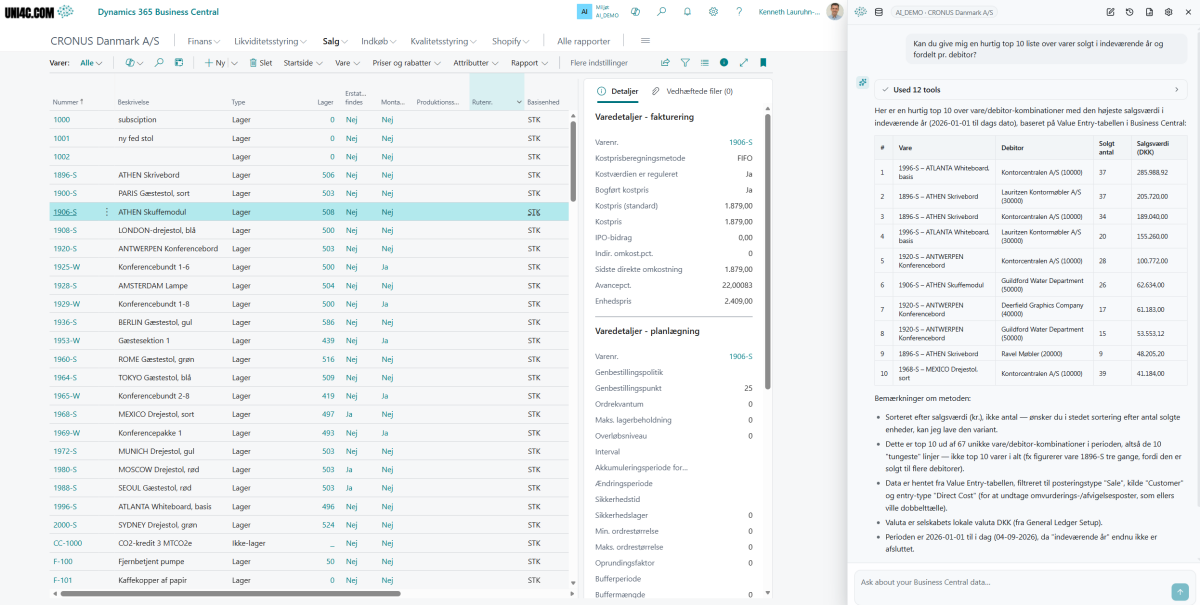Image resolution: width=1200 pixels, height=605 pixels.
Task: Select the ATHEN Skuffemodul description cell
Action: pyautogui.click(x=152, y=212)
